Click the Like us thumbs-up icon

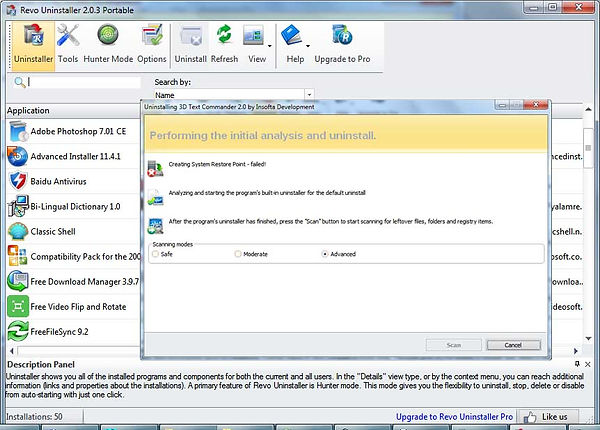[x=530, y=417]
